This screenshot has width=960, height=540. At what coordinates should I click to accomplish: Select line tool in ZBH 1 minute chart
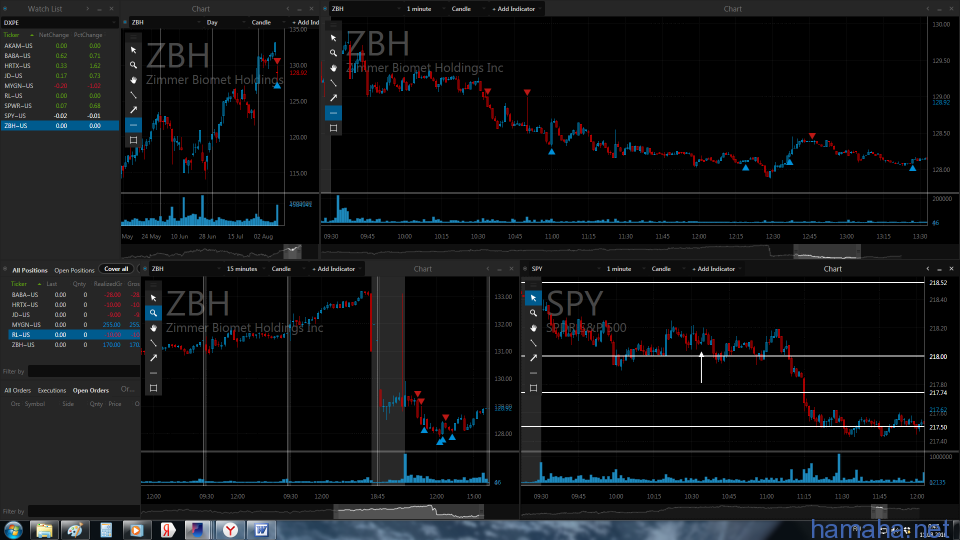333,83
